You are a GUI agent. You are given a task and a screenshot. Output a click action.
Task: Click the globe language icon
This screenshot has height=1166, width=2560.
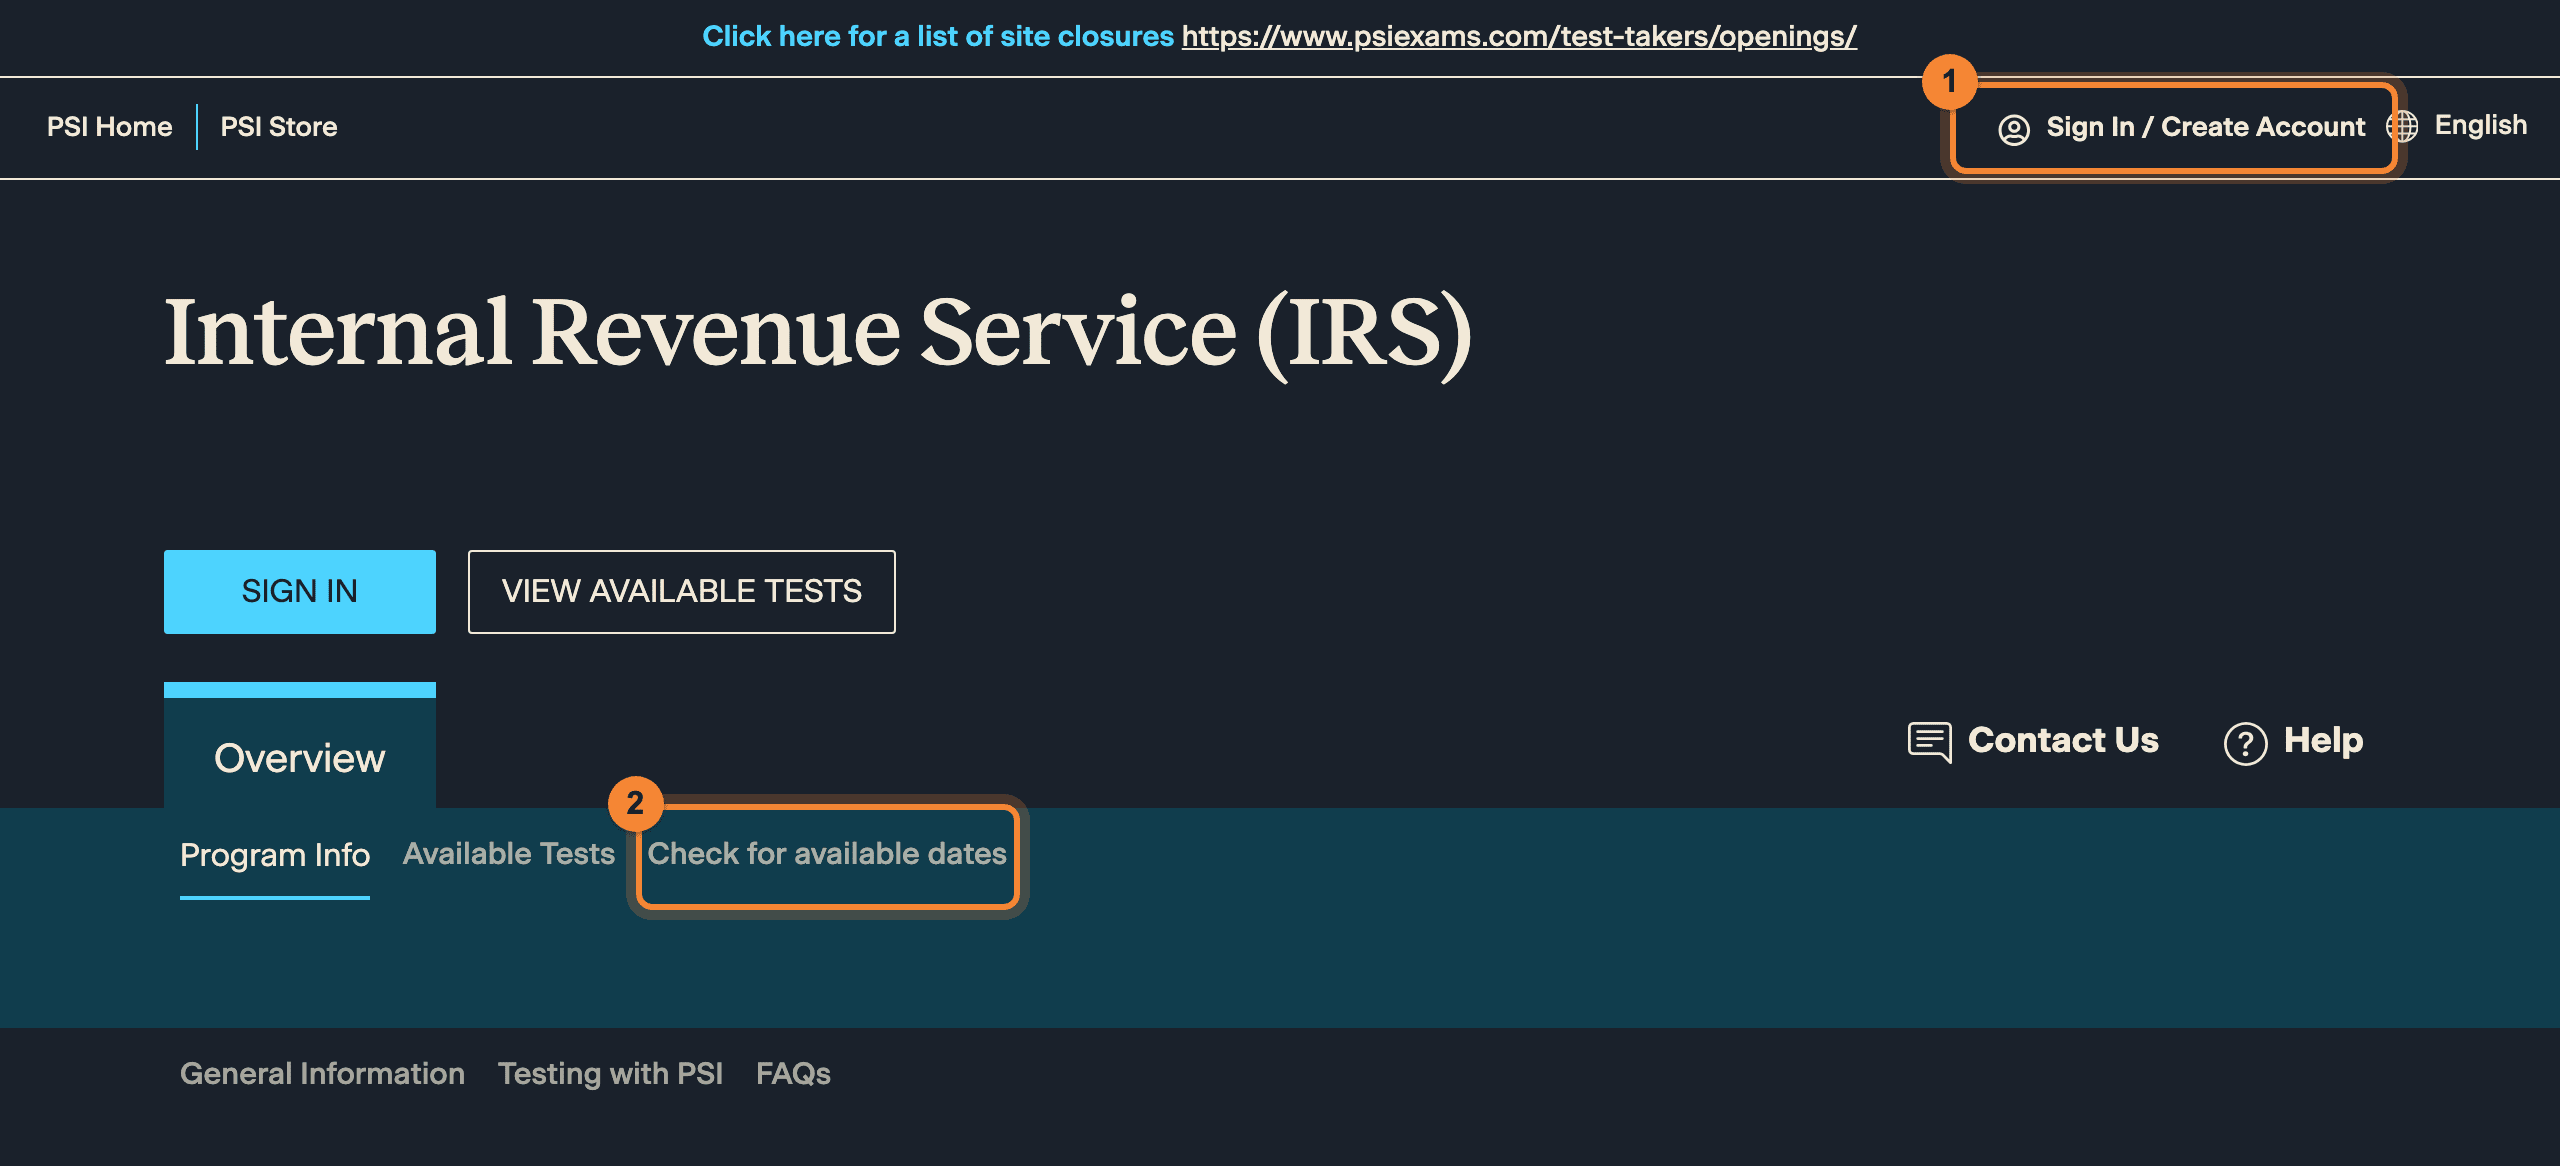pyautogui.click(x=2404, y=126)
